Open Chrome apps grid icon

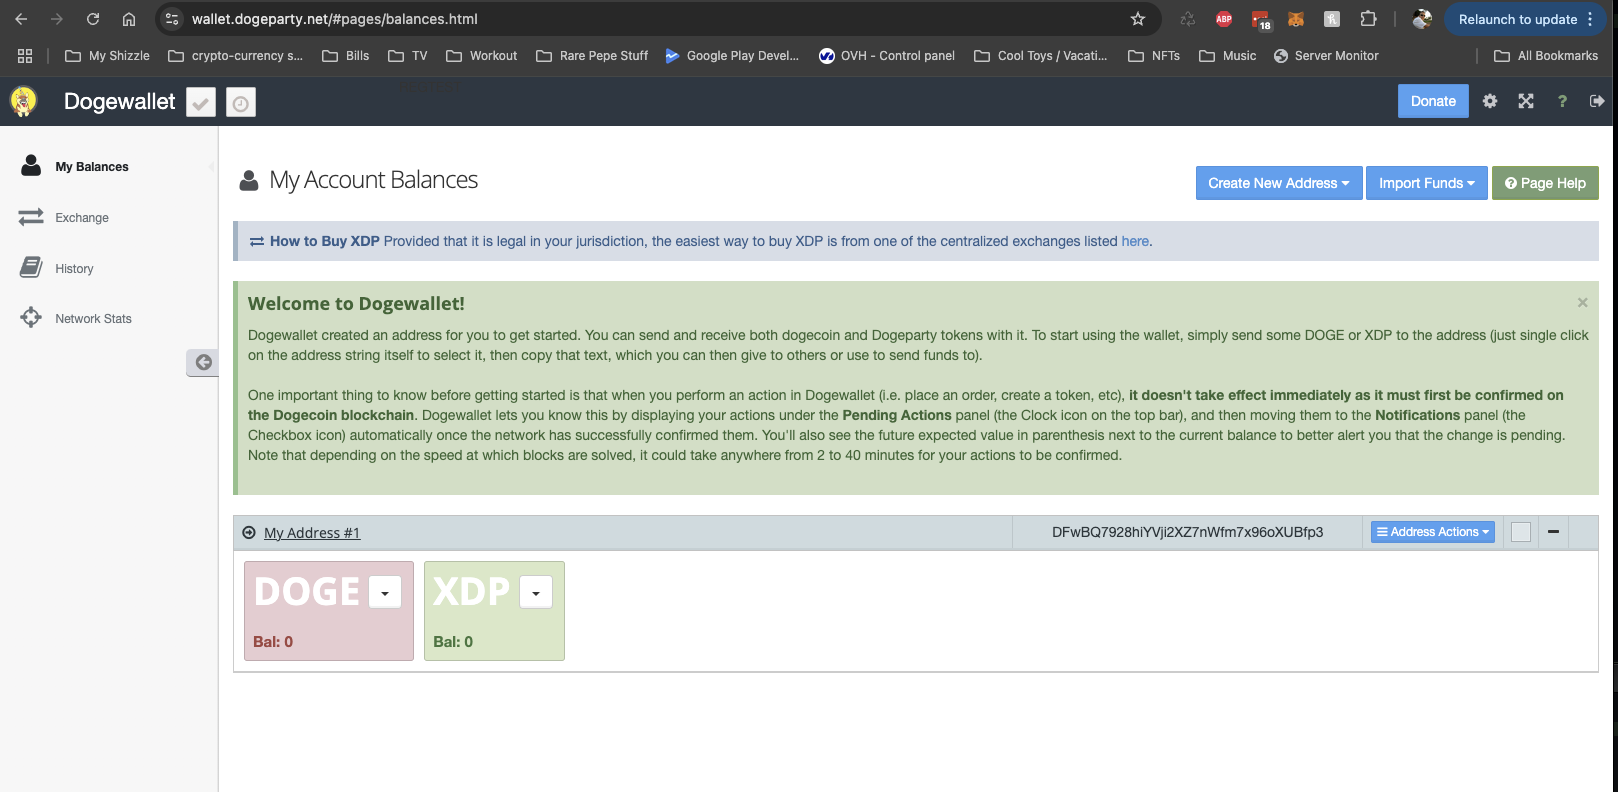pos(25,56)
